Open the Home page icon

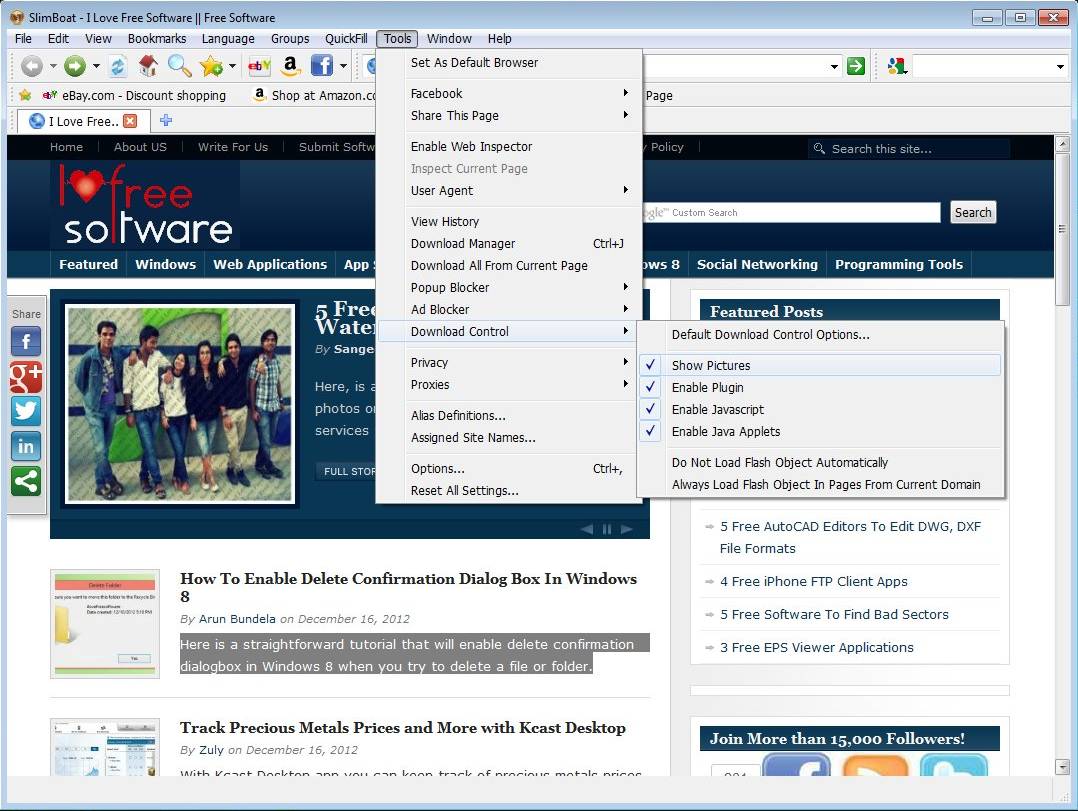click(148, 66)
